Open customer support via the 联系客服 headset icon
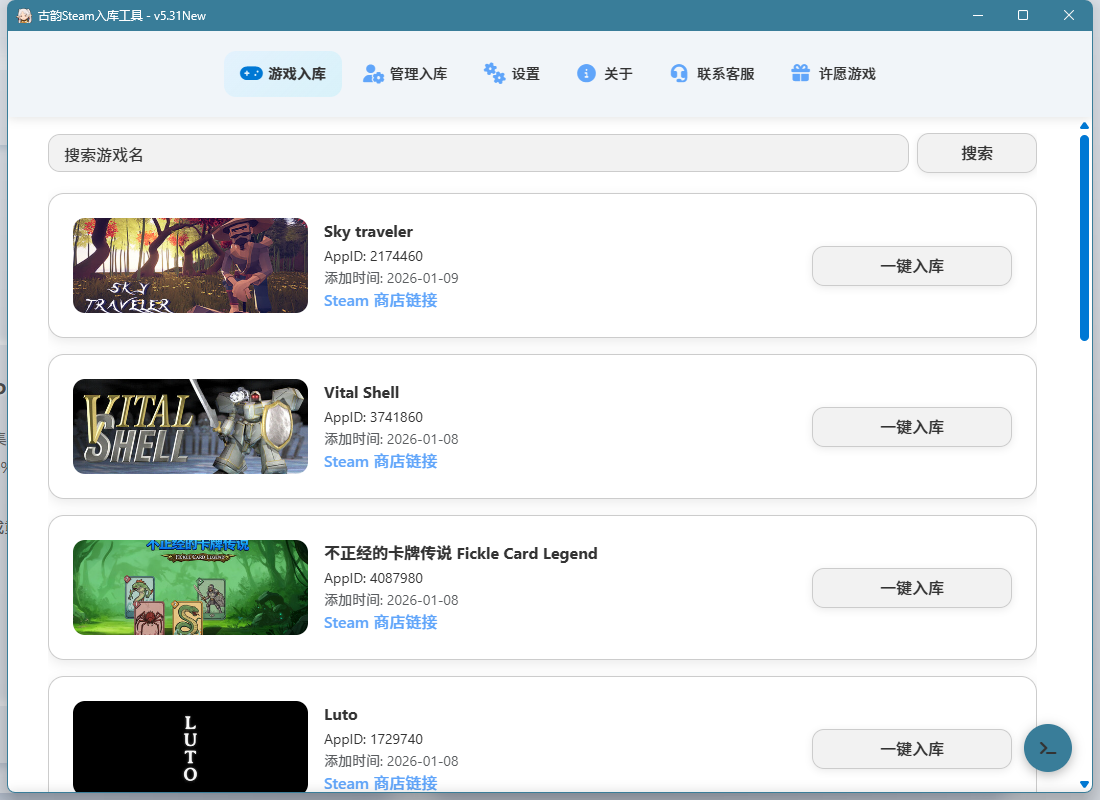This screenshot has height=800, width=1100. pyautogui.click(x=678, y=73)
